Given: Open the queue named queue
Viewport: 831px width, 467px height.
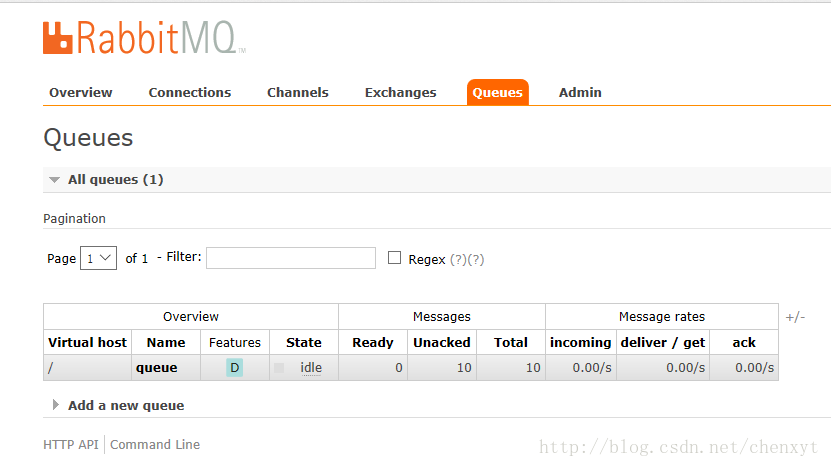Looking at the screenshot, I should (156, 368).
